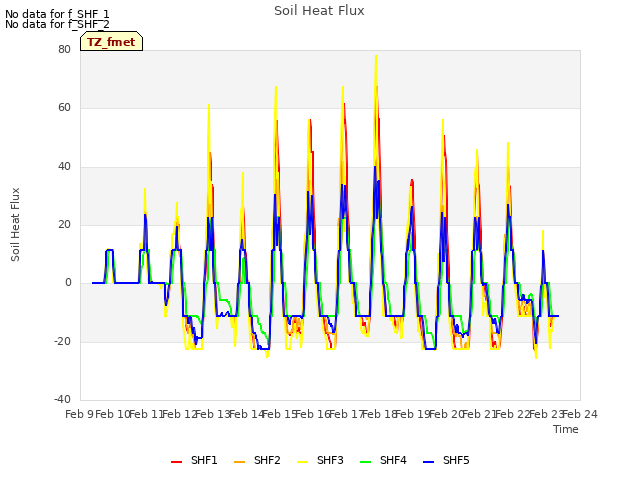The image size is (640, 480).
Task: Click the y-axis tick label 60
Action: point(64,108)
